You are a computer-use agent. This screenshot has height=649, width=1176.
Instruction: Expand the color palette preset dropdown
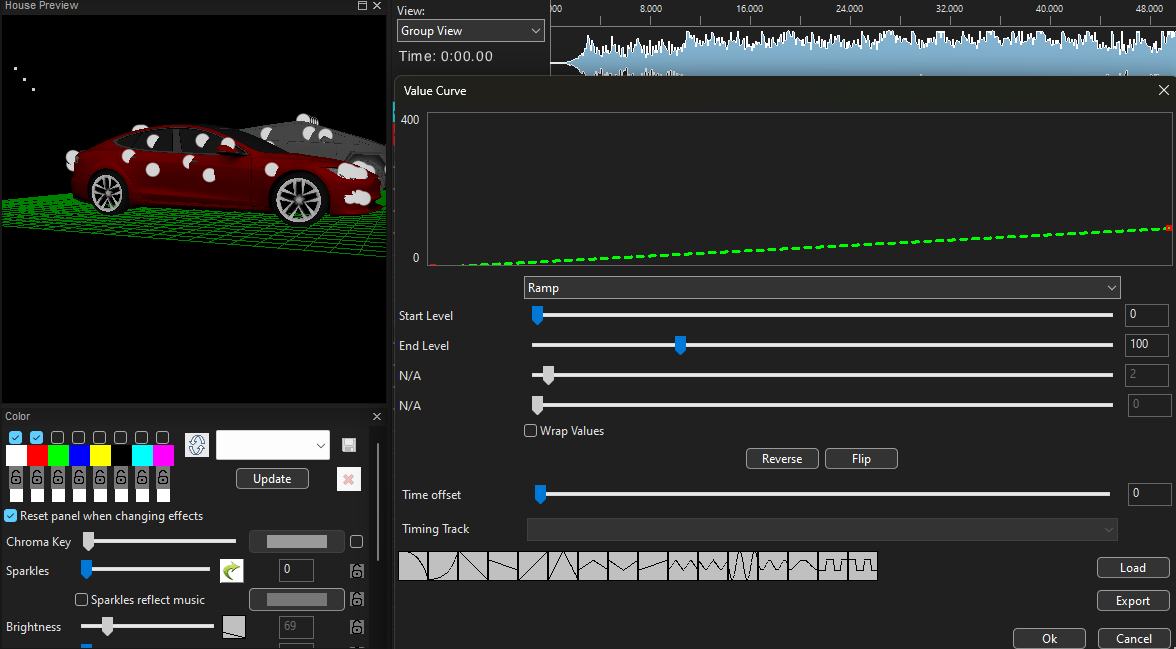pyautogui.click(x=272, y=445)
